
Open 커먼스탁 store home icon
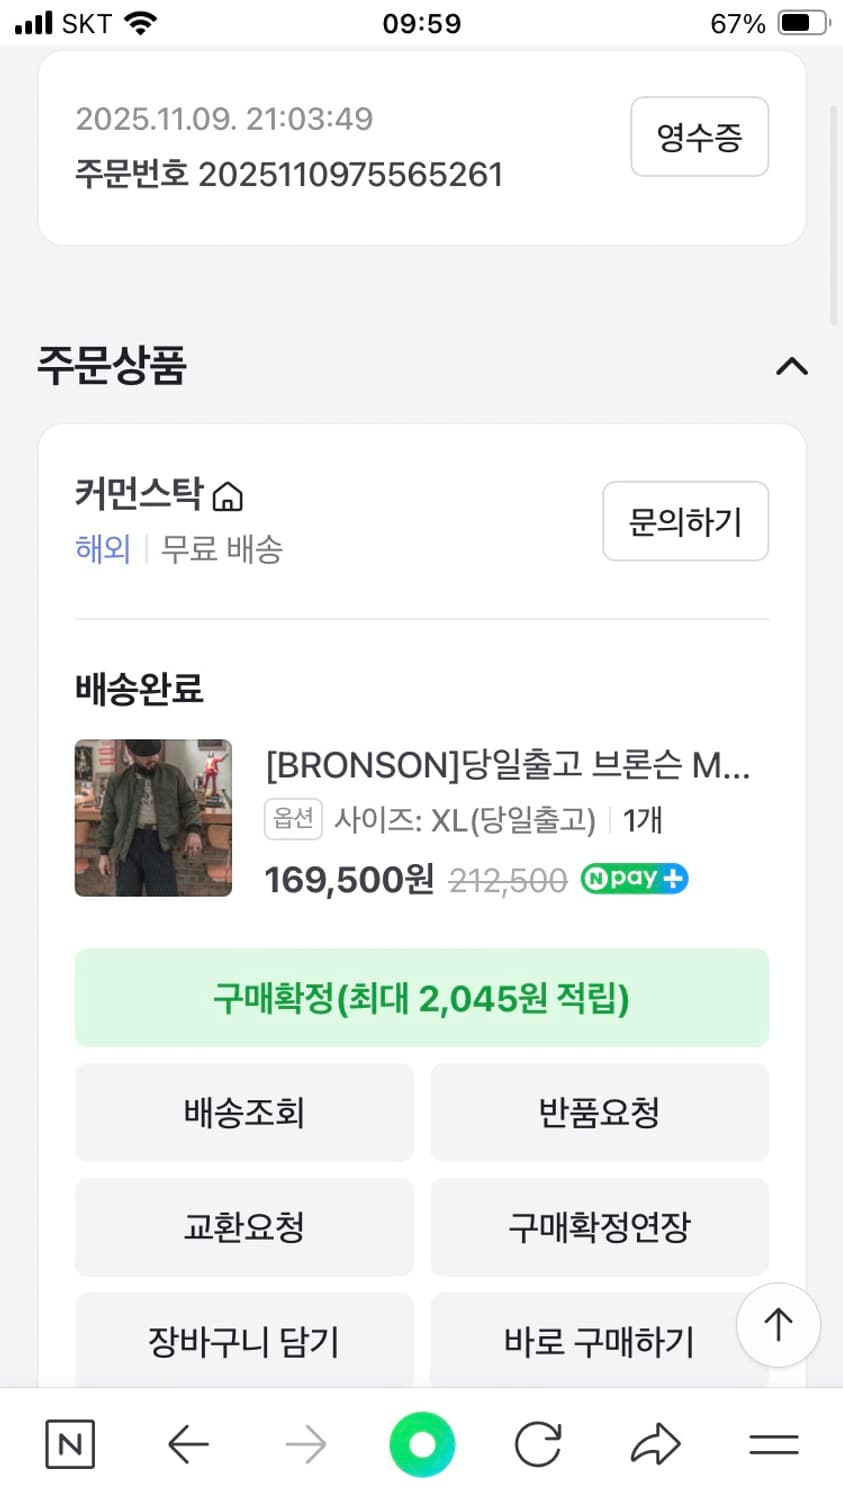tap(229, 496)
